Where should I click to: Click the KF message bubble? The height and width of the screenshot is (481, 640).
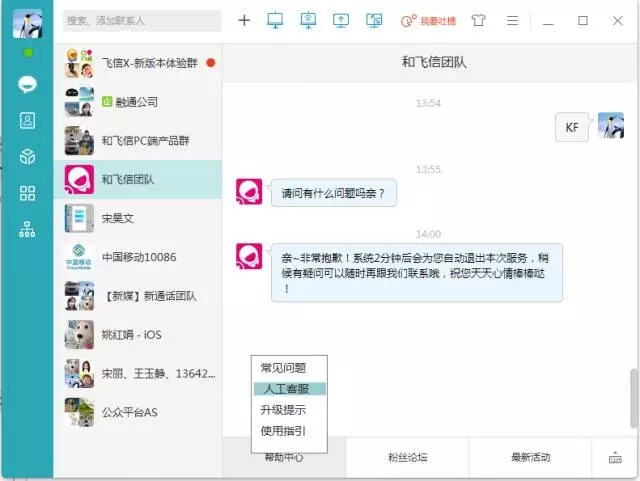tap(572, 127)
